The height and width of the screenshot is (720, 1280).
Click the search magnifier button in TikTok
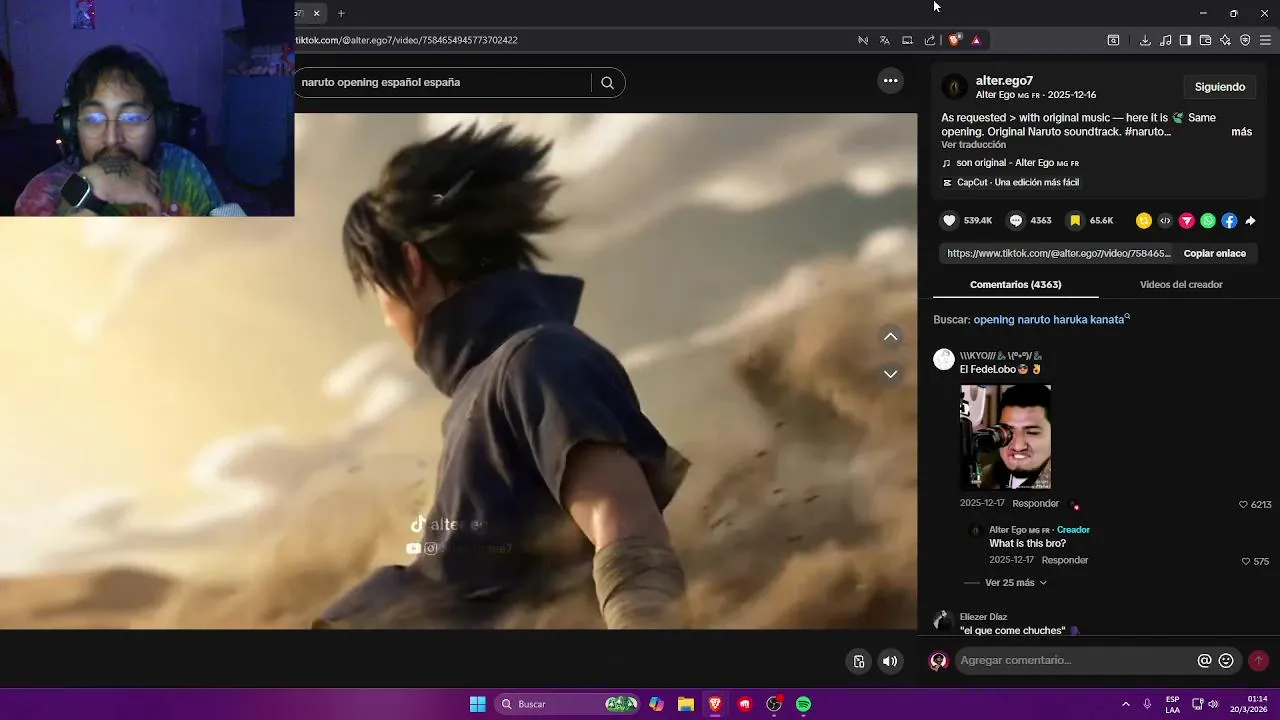[x=607, y=83]
